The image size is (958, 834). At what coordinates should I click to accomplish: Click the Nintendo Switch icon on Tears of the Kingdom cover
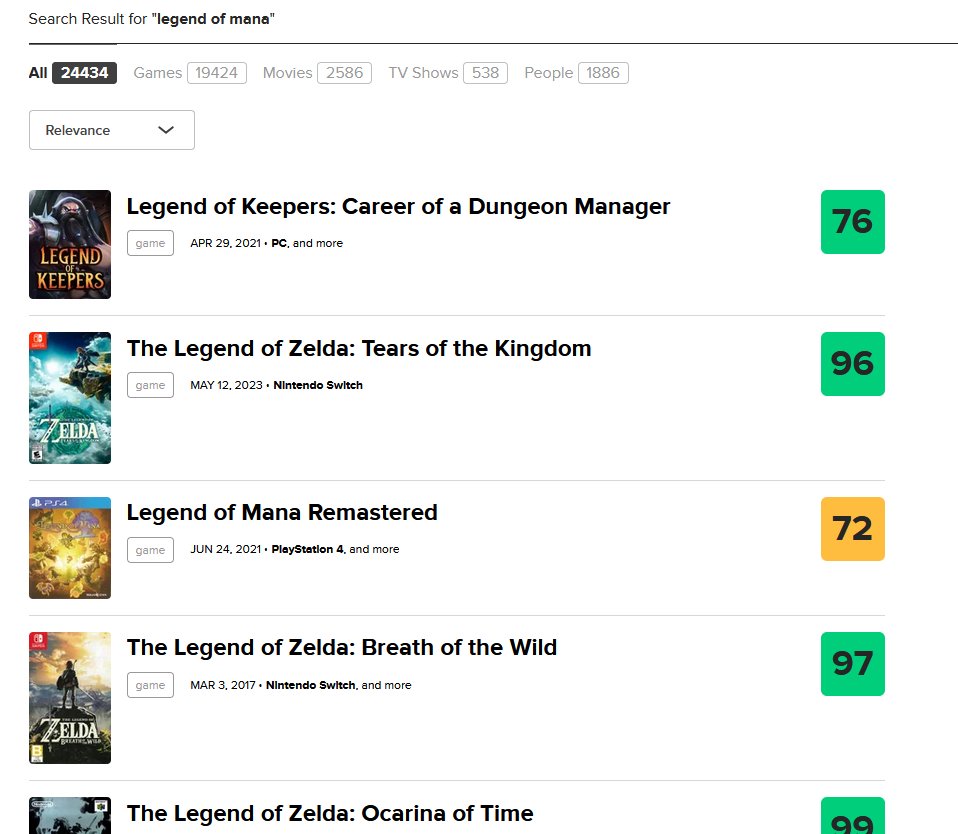pos(36,340)
